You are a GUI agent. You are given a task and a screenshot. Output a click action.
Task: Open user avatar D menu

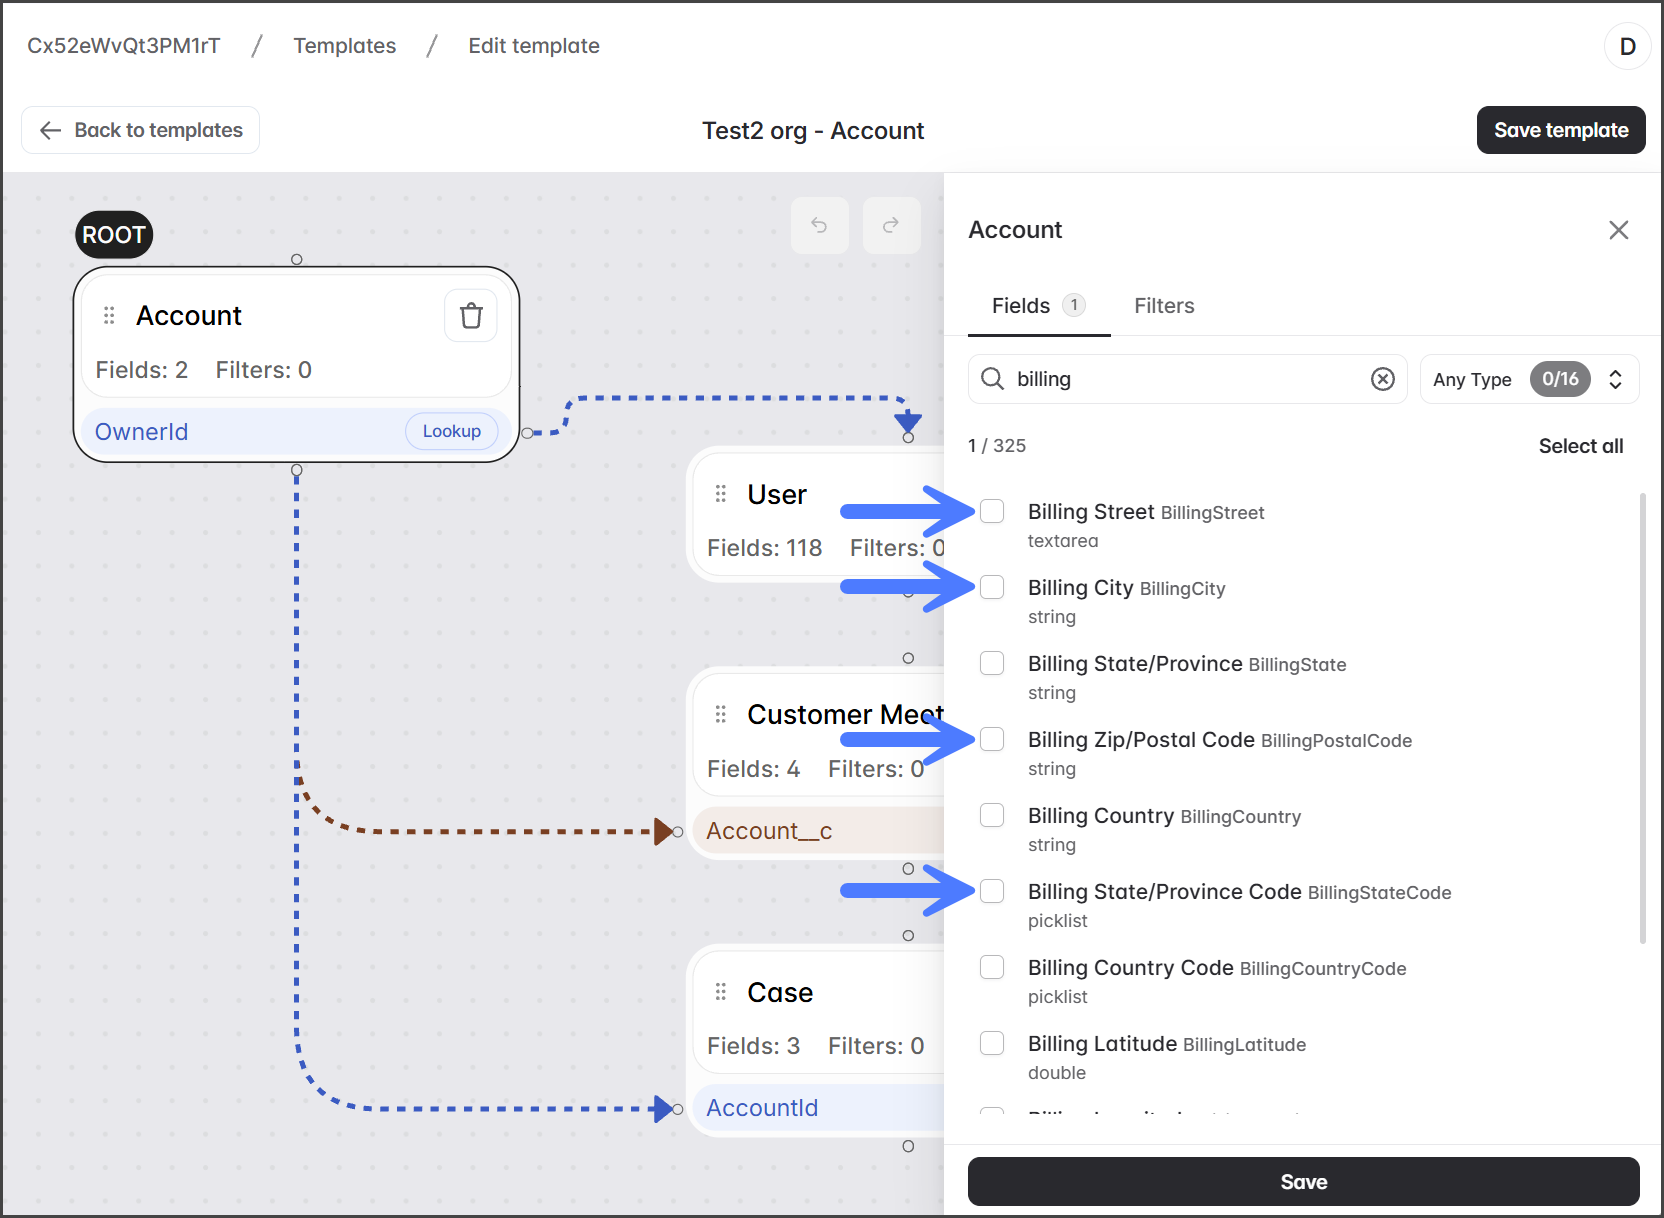point(1627,46)
